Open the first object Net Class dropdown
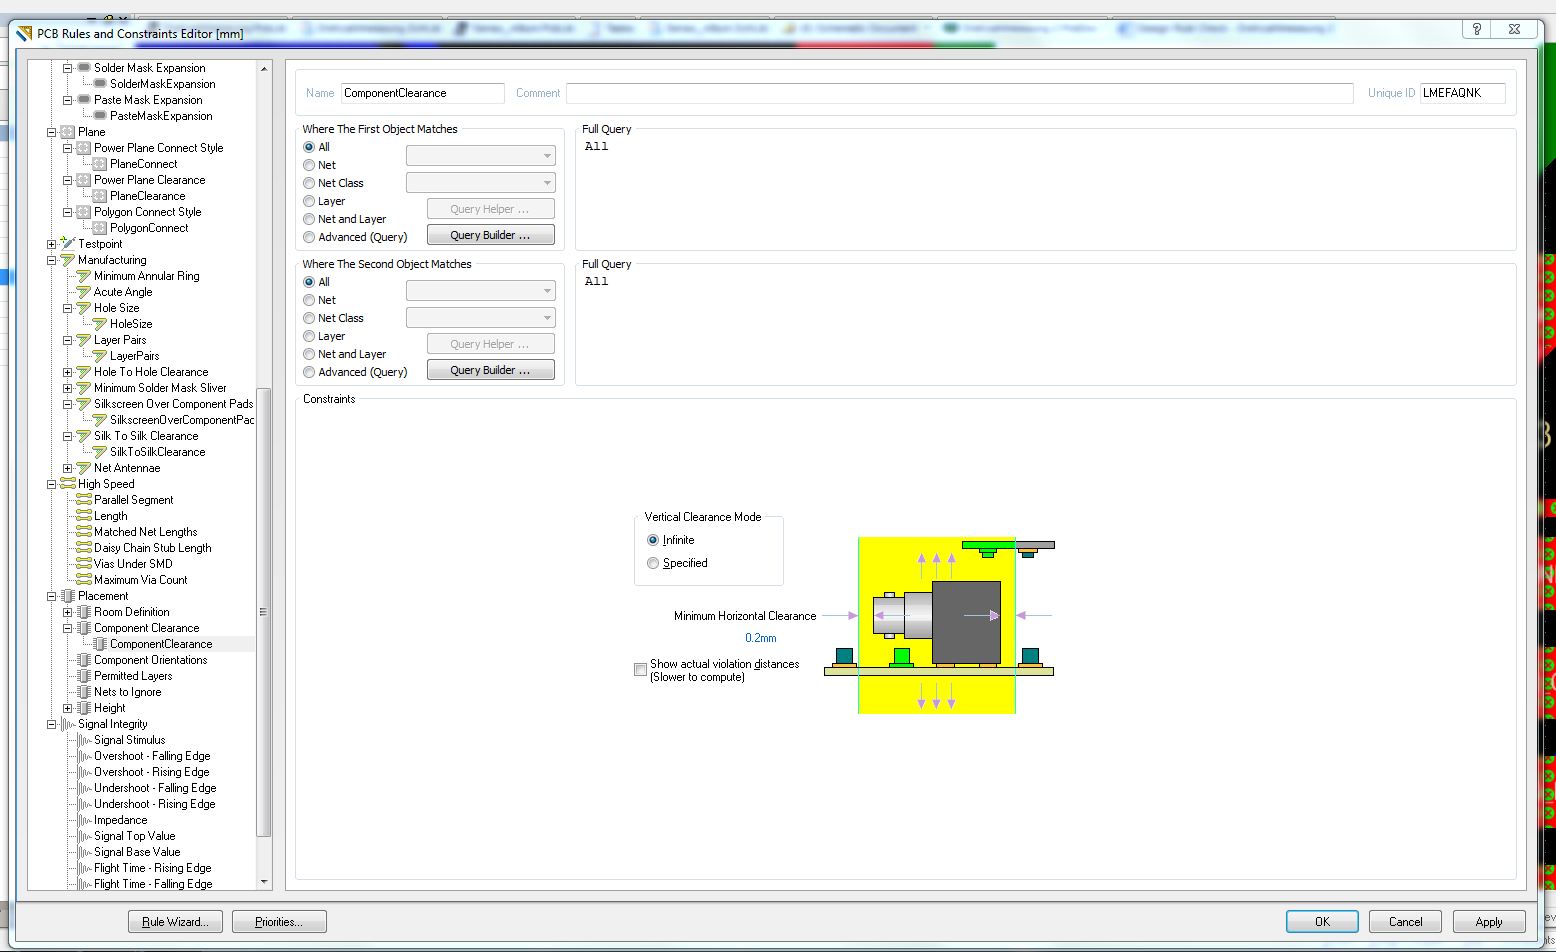Viewport: 1556px width, 952px height. (x=480, y=183)
